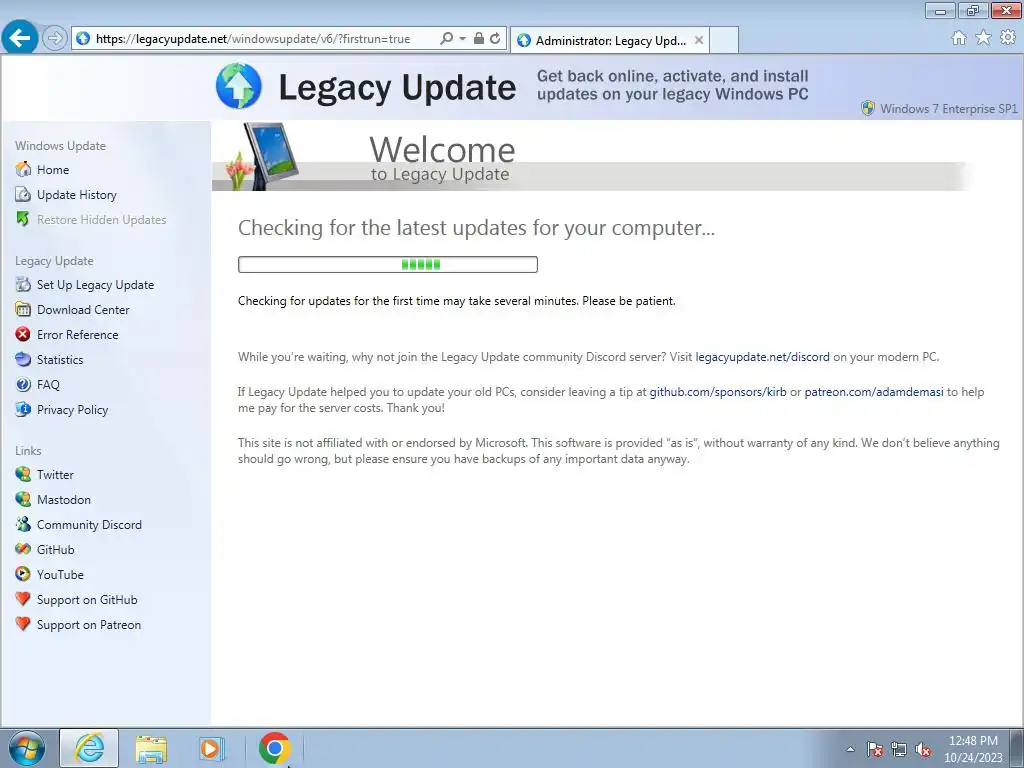
Task: Click the Support on Patreon heart icon
Action: click(x=23, y=624)
